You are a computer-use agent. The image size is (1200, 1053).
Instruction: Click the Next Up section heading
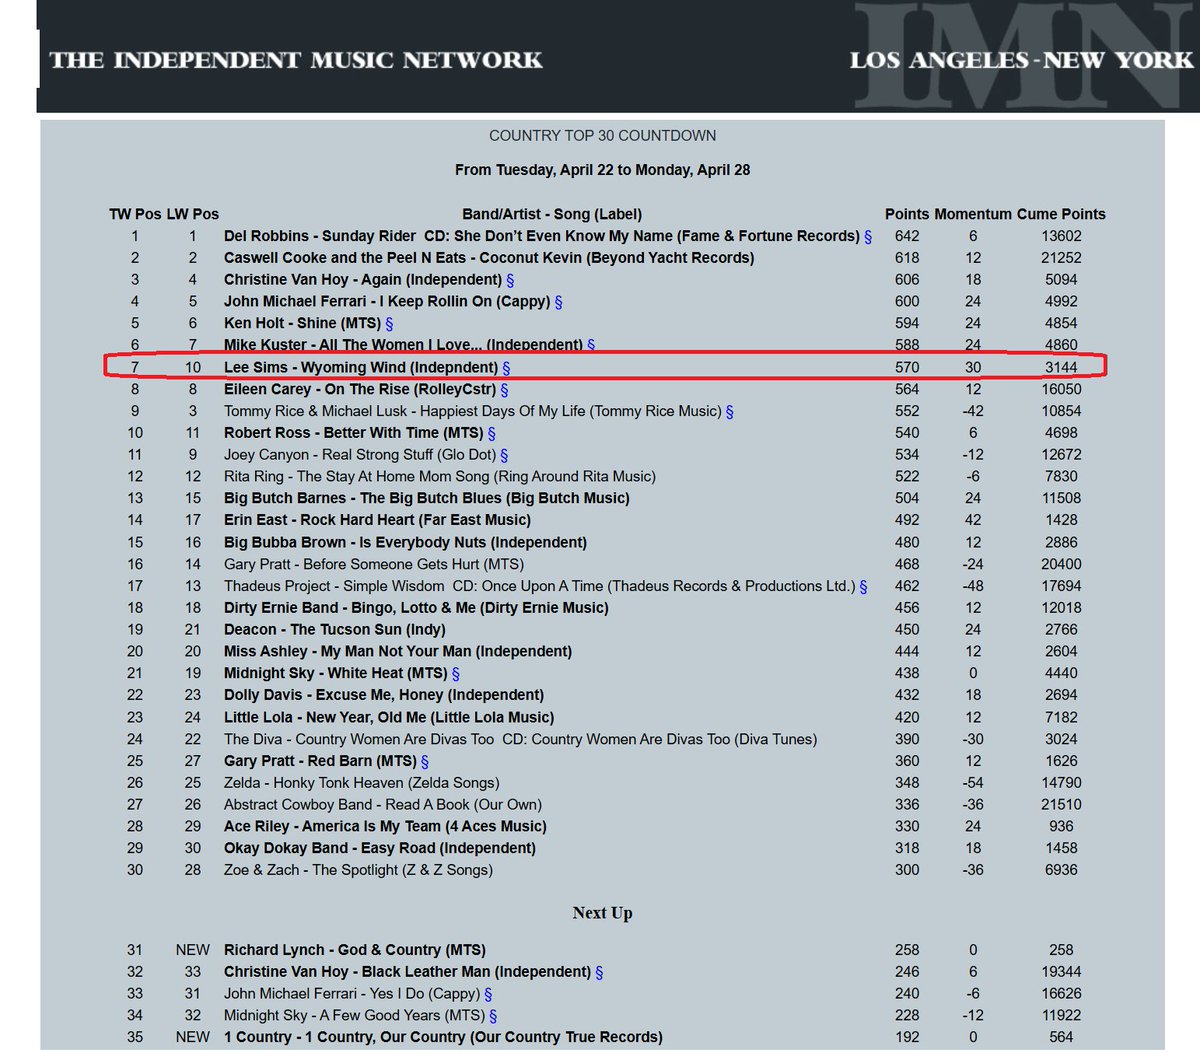pos(602,913)
